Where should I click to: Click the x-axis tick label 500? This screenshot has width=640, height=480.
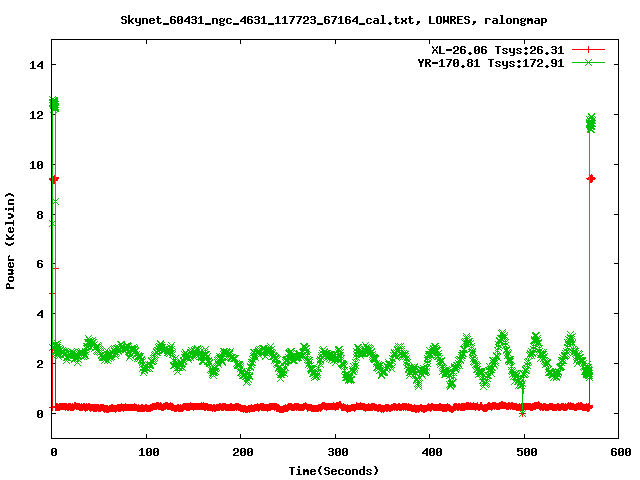click(x=527, y=452)
